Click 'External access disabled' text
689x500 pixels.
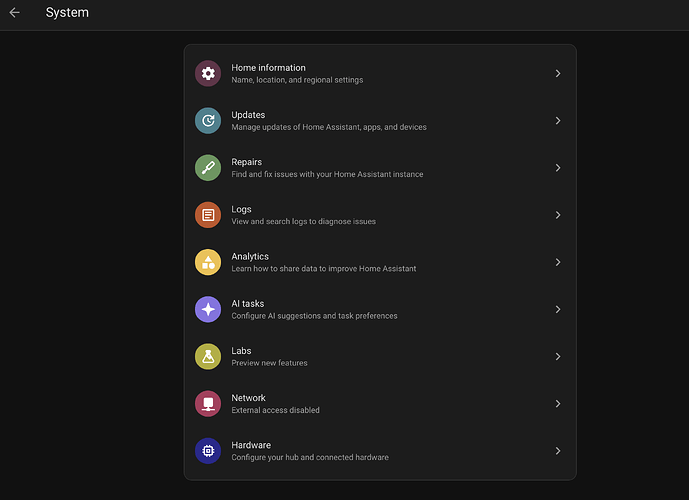(276, 410)
